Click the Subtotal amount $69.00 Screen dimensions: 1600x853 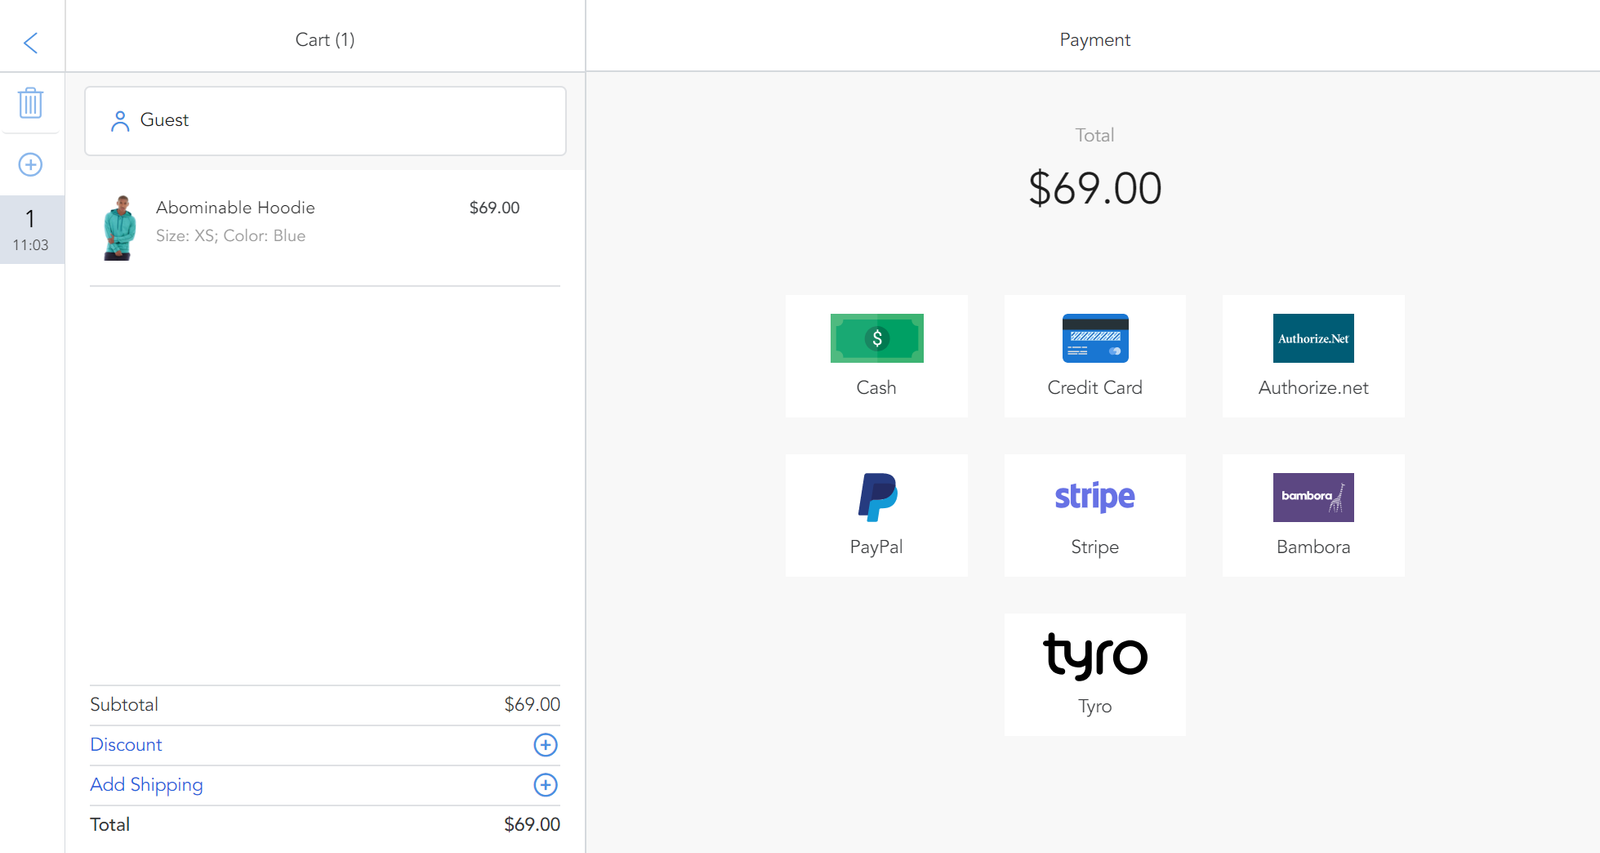click(x=532, y=705)
